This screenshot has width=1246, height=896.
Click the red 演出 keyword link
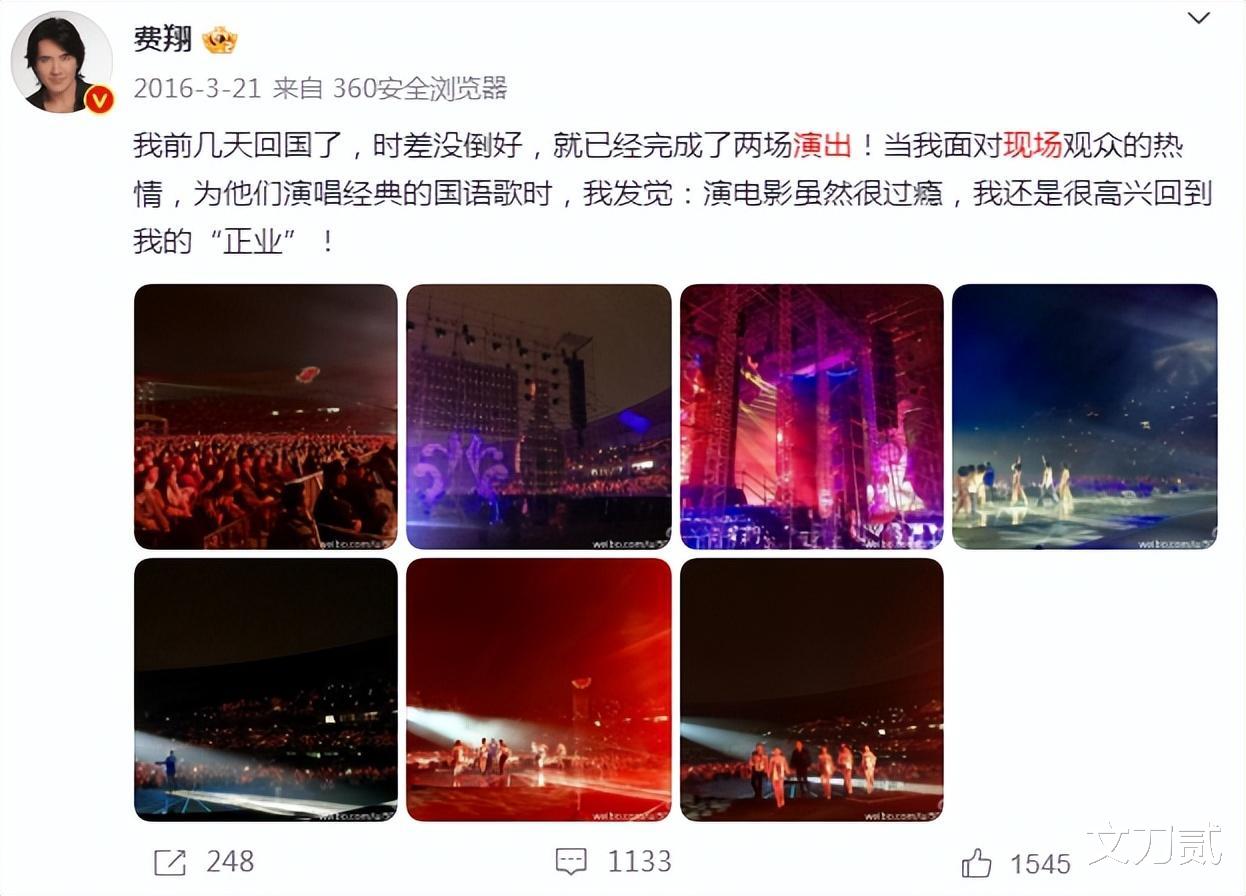(822, 146)
